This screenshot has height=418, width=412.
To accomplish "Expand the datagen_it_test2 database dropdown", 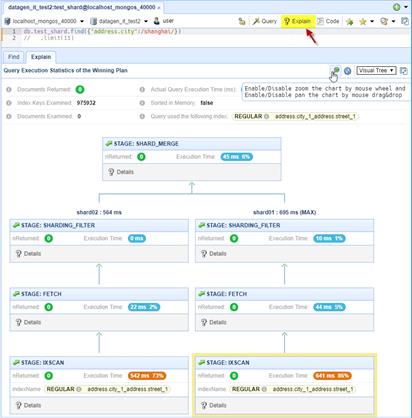I will (146, 21).
